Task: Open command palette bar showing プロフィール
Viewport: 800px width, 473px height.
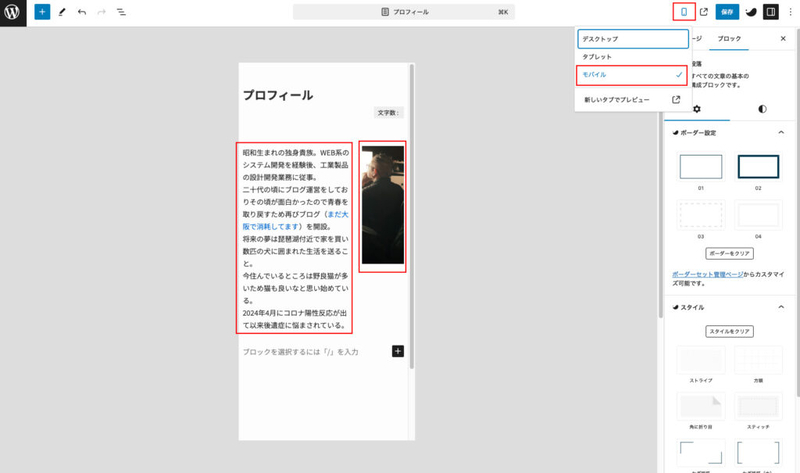Action: coord(404,12)
